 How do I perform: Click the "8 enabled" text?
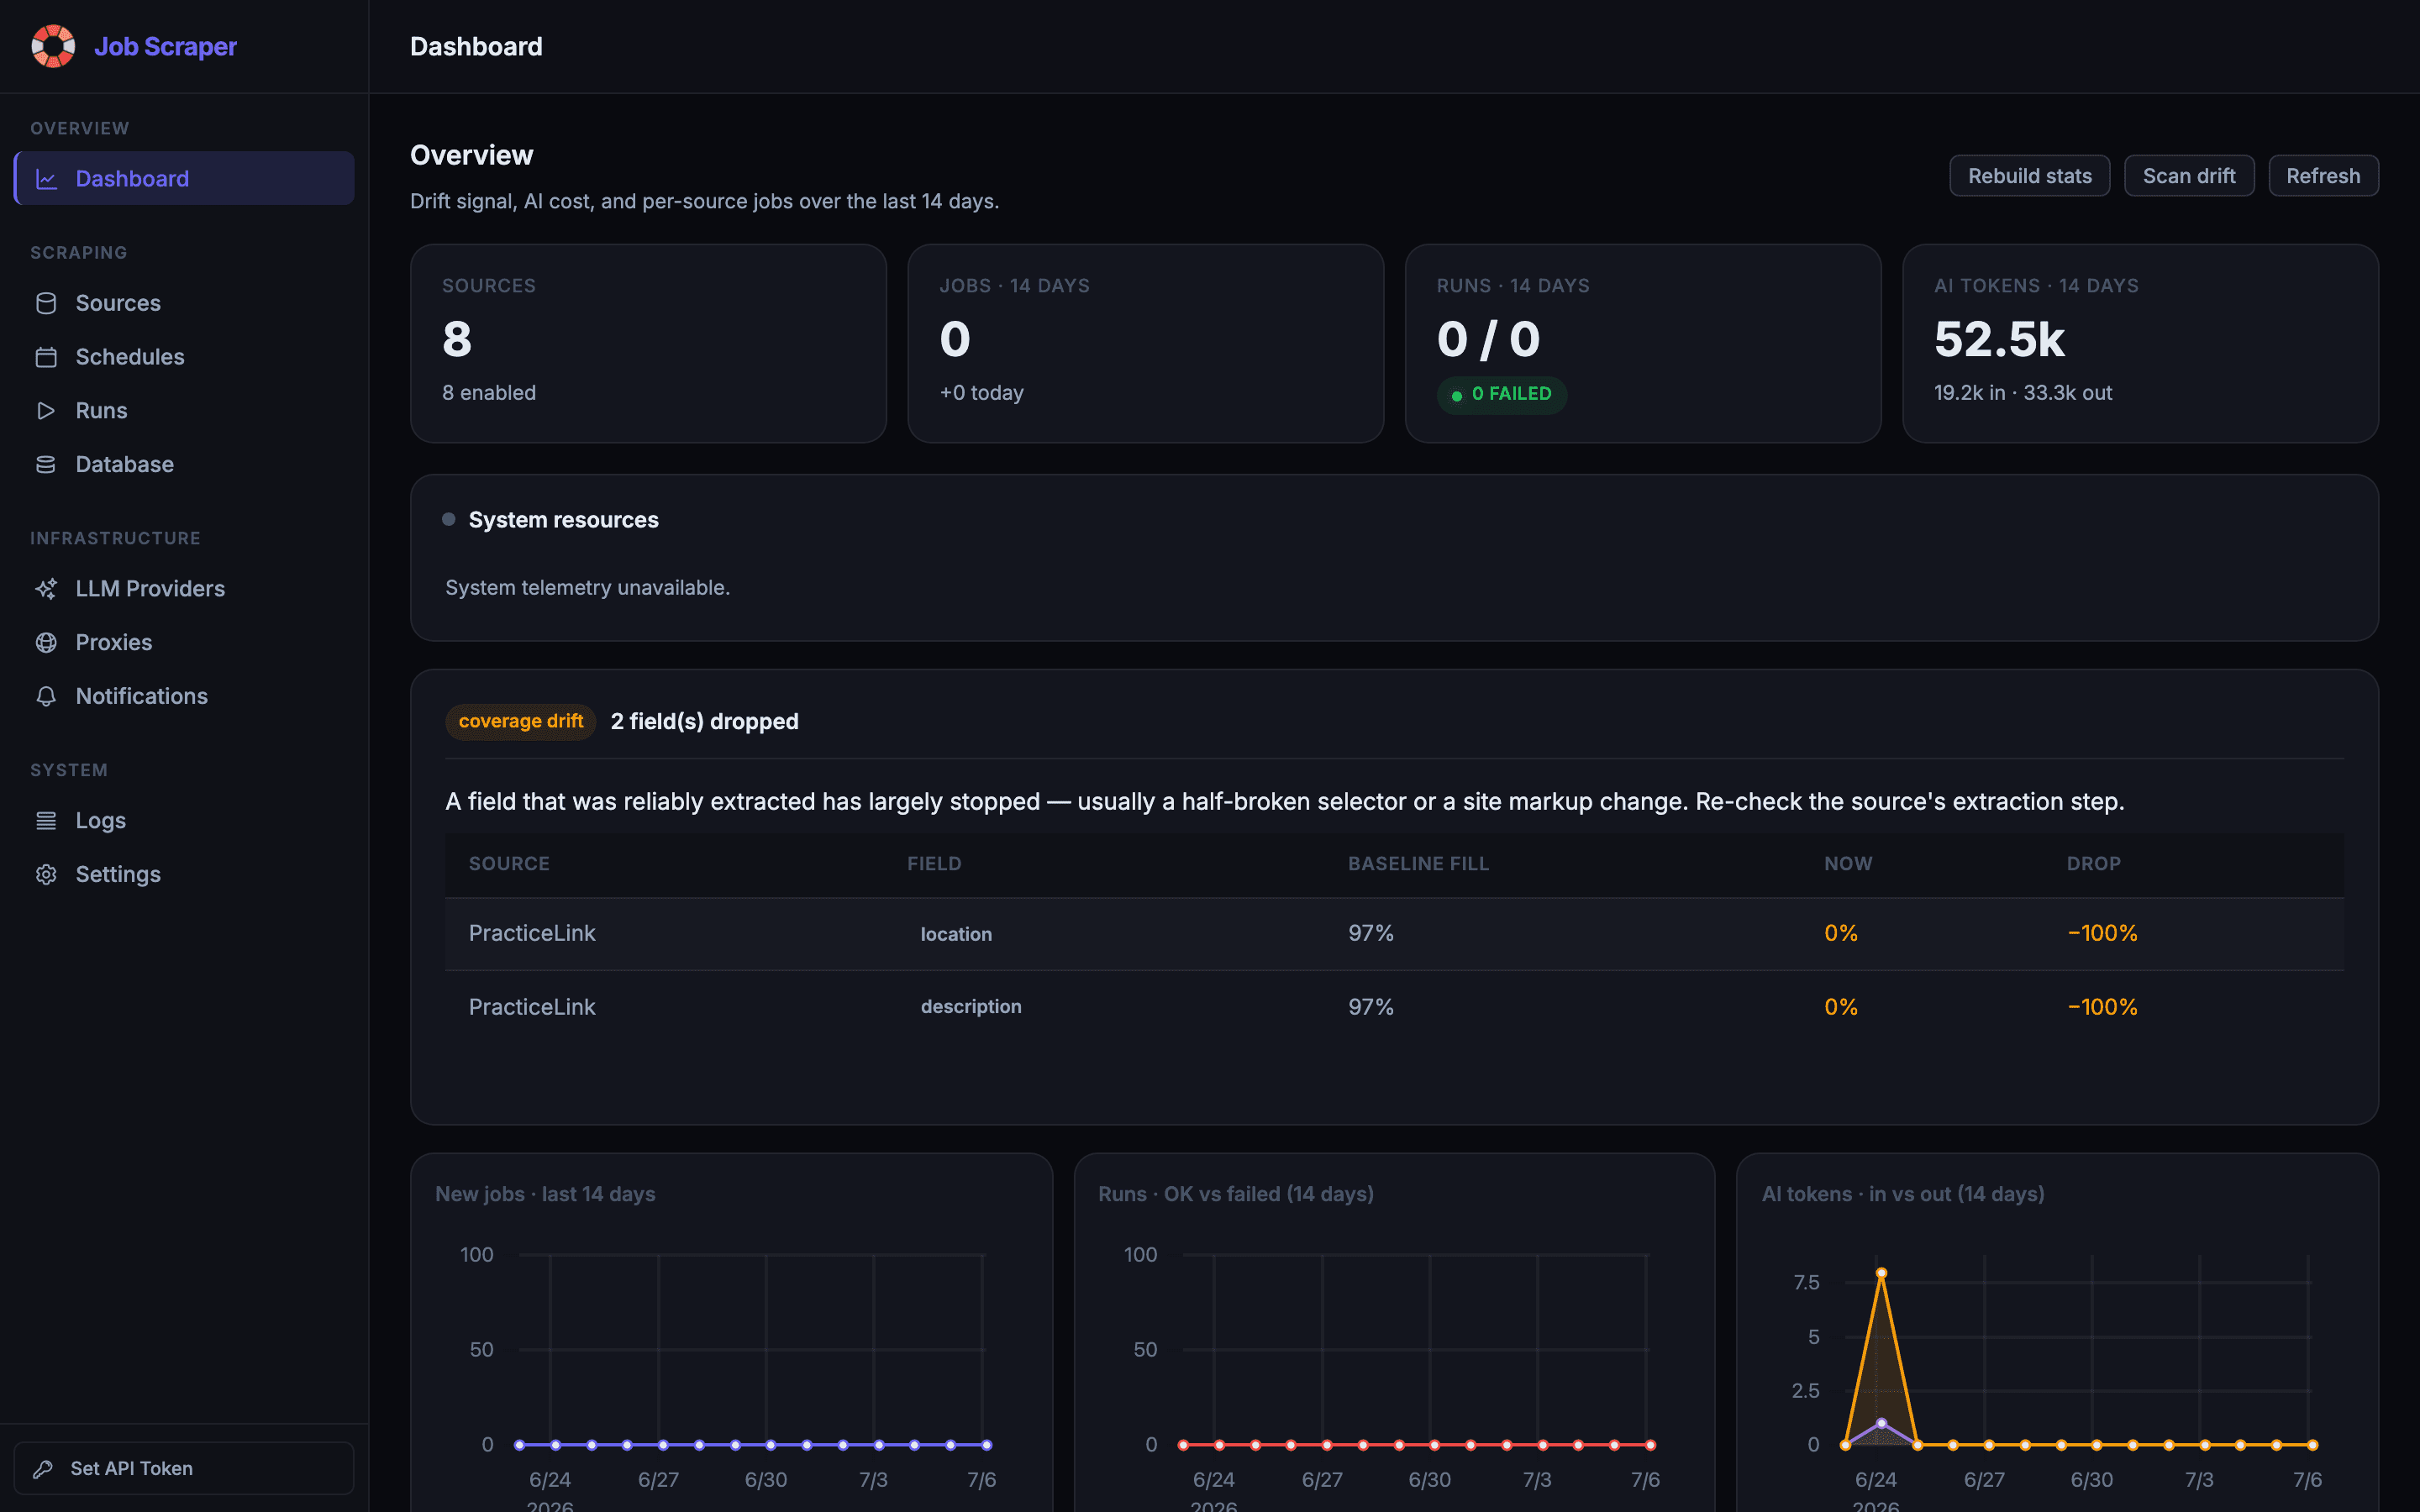tap(489, 393)
